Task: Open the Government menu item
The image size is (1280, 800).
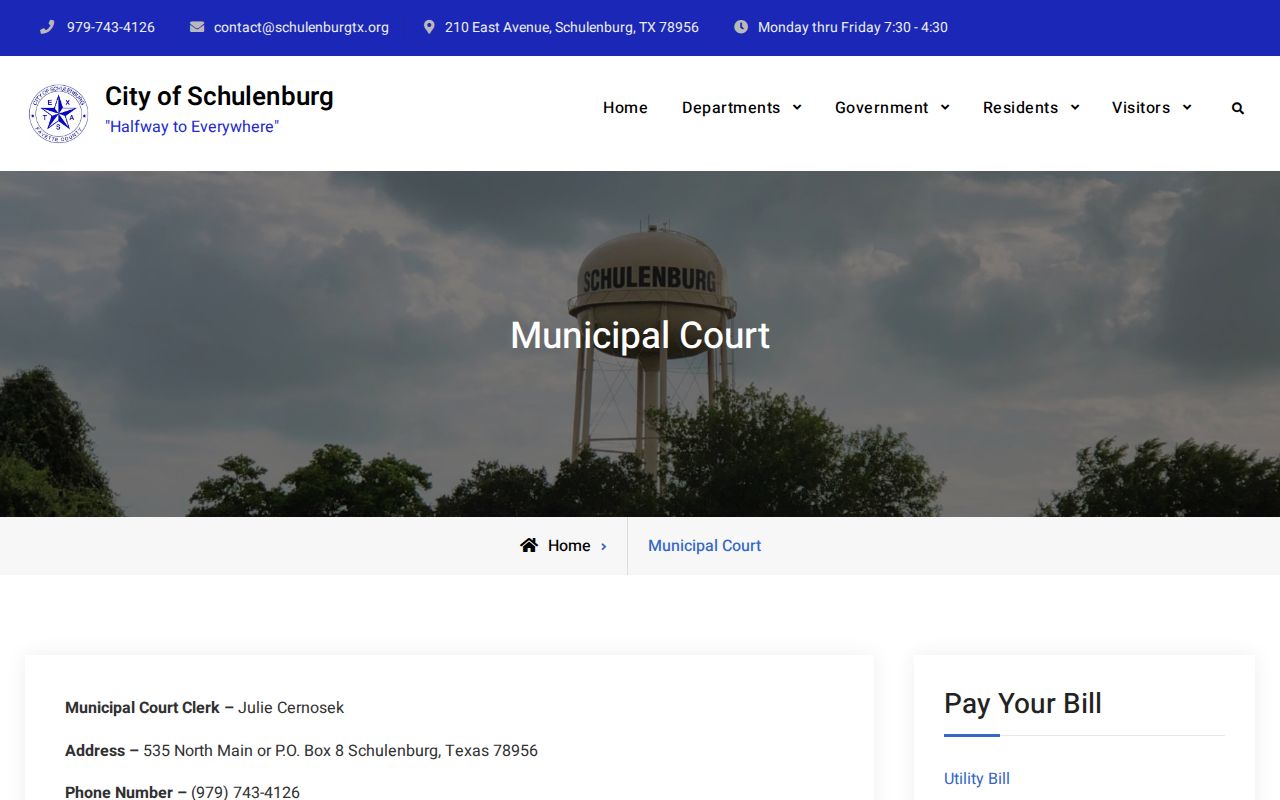Action: (x=882, y=107)
